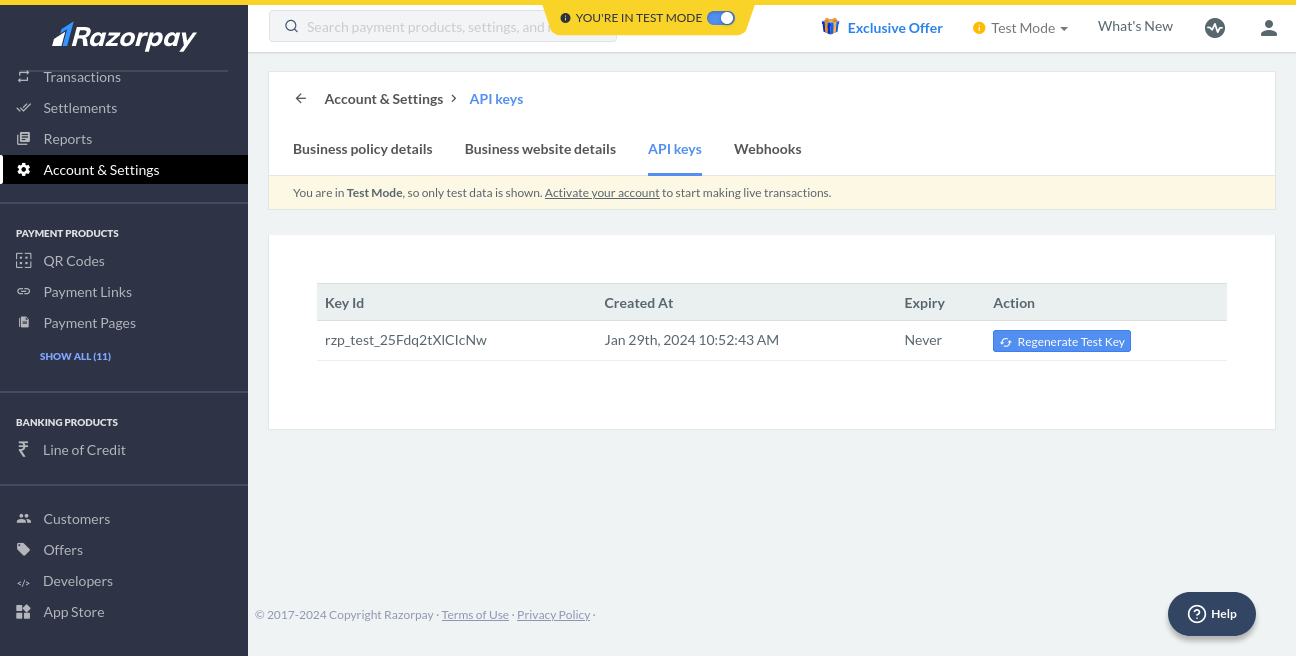Expand SHOW ALL payment products
Screen dimensions: 1296x656
point(75,355)
